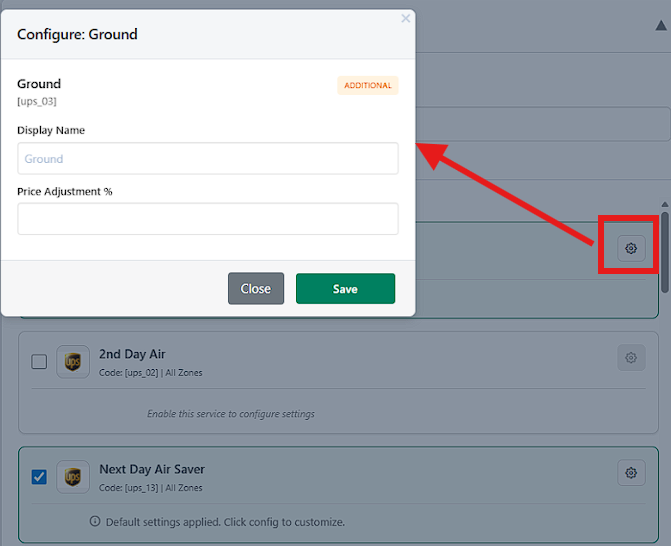
Task: Click the scroll up arrow of services list
Action: click(x=664, y=204)
